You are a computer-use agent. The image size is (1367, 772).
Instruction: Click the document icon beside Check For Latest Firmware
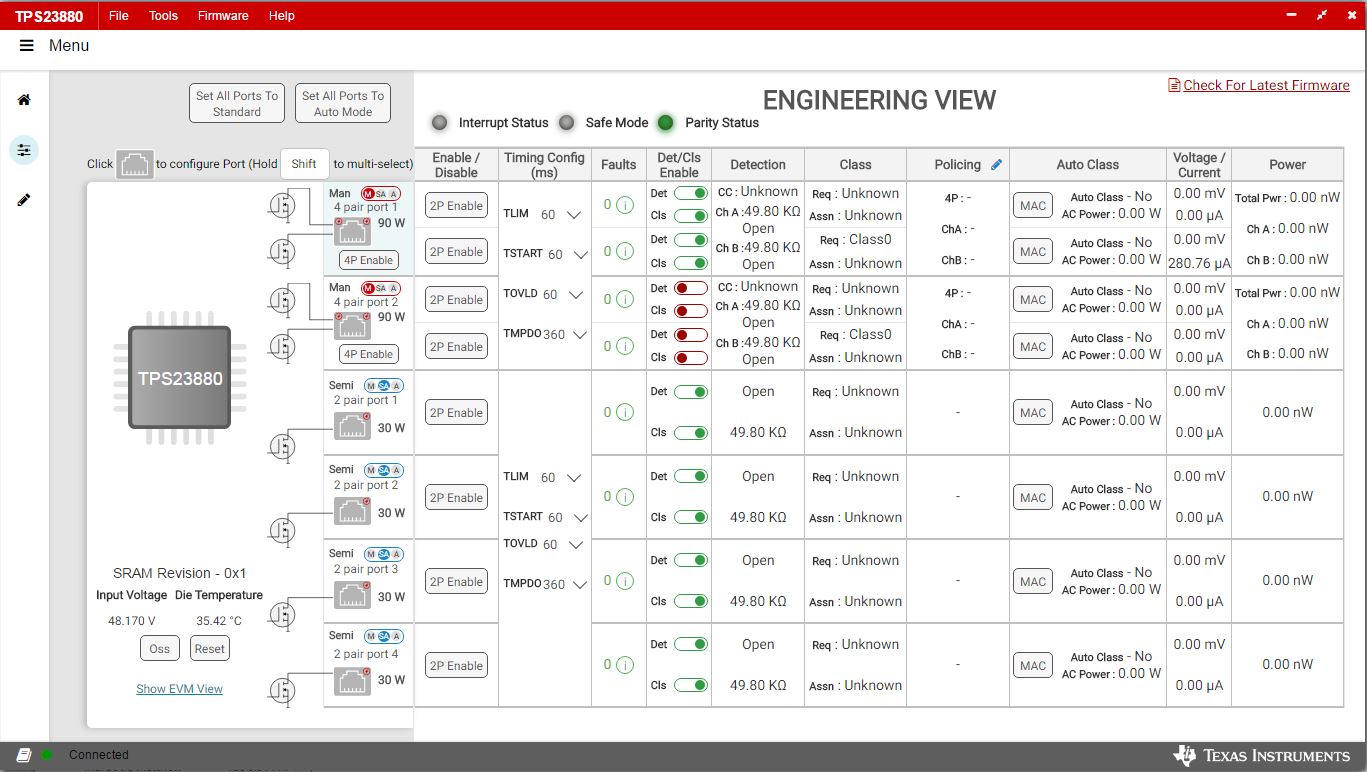pyautogui.click(x=1174, y=86)
